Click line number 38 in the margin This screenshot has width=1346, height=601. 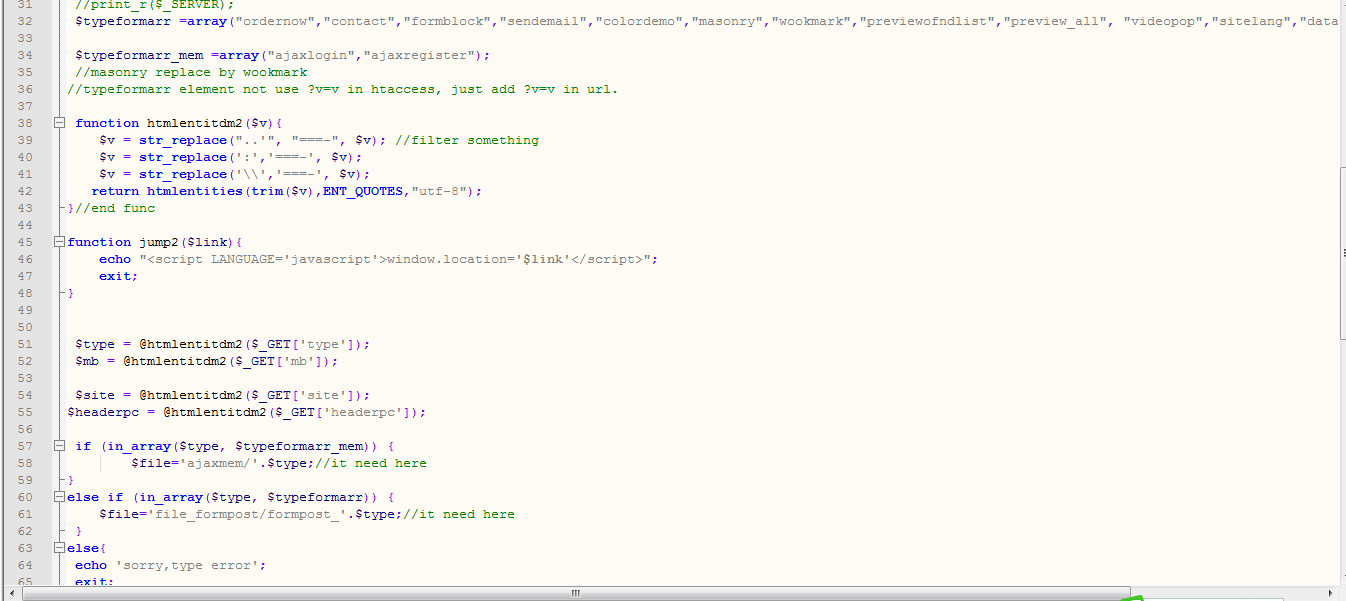24,123
